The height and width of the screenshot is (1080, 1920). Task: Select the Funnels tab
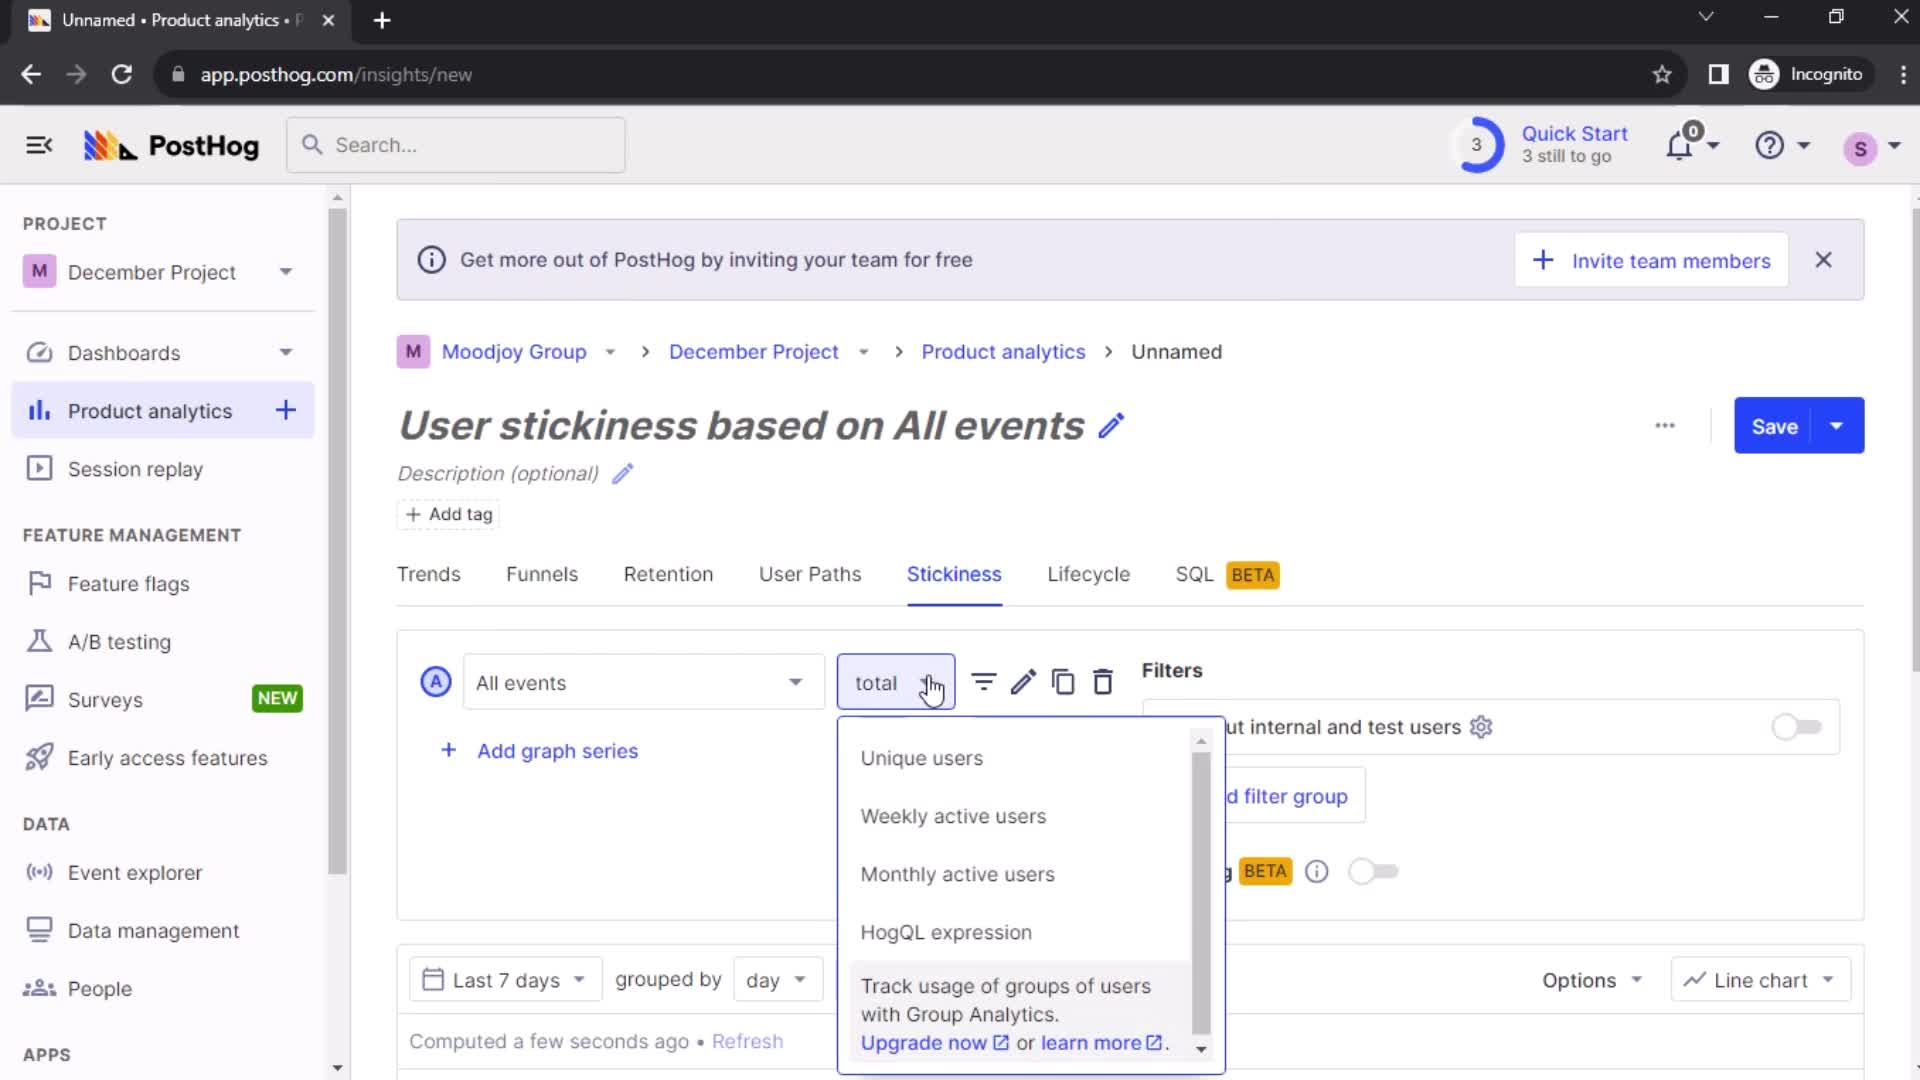[543, 574]
